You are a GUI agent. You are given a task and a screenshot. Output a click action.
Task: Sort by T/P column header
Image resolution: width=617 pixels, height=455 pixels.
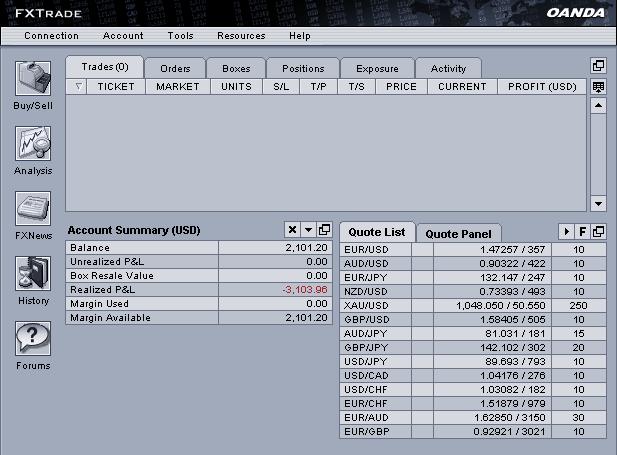pos(318,87)
